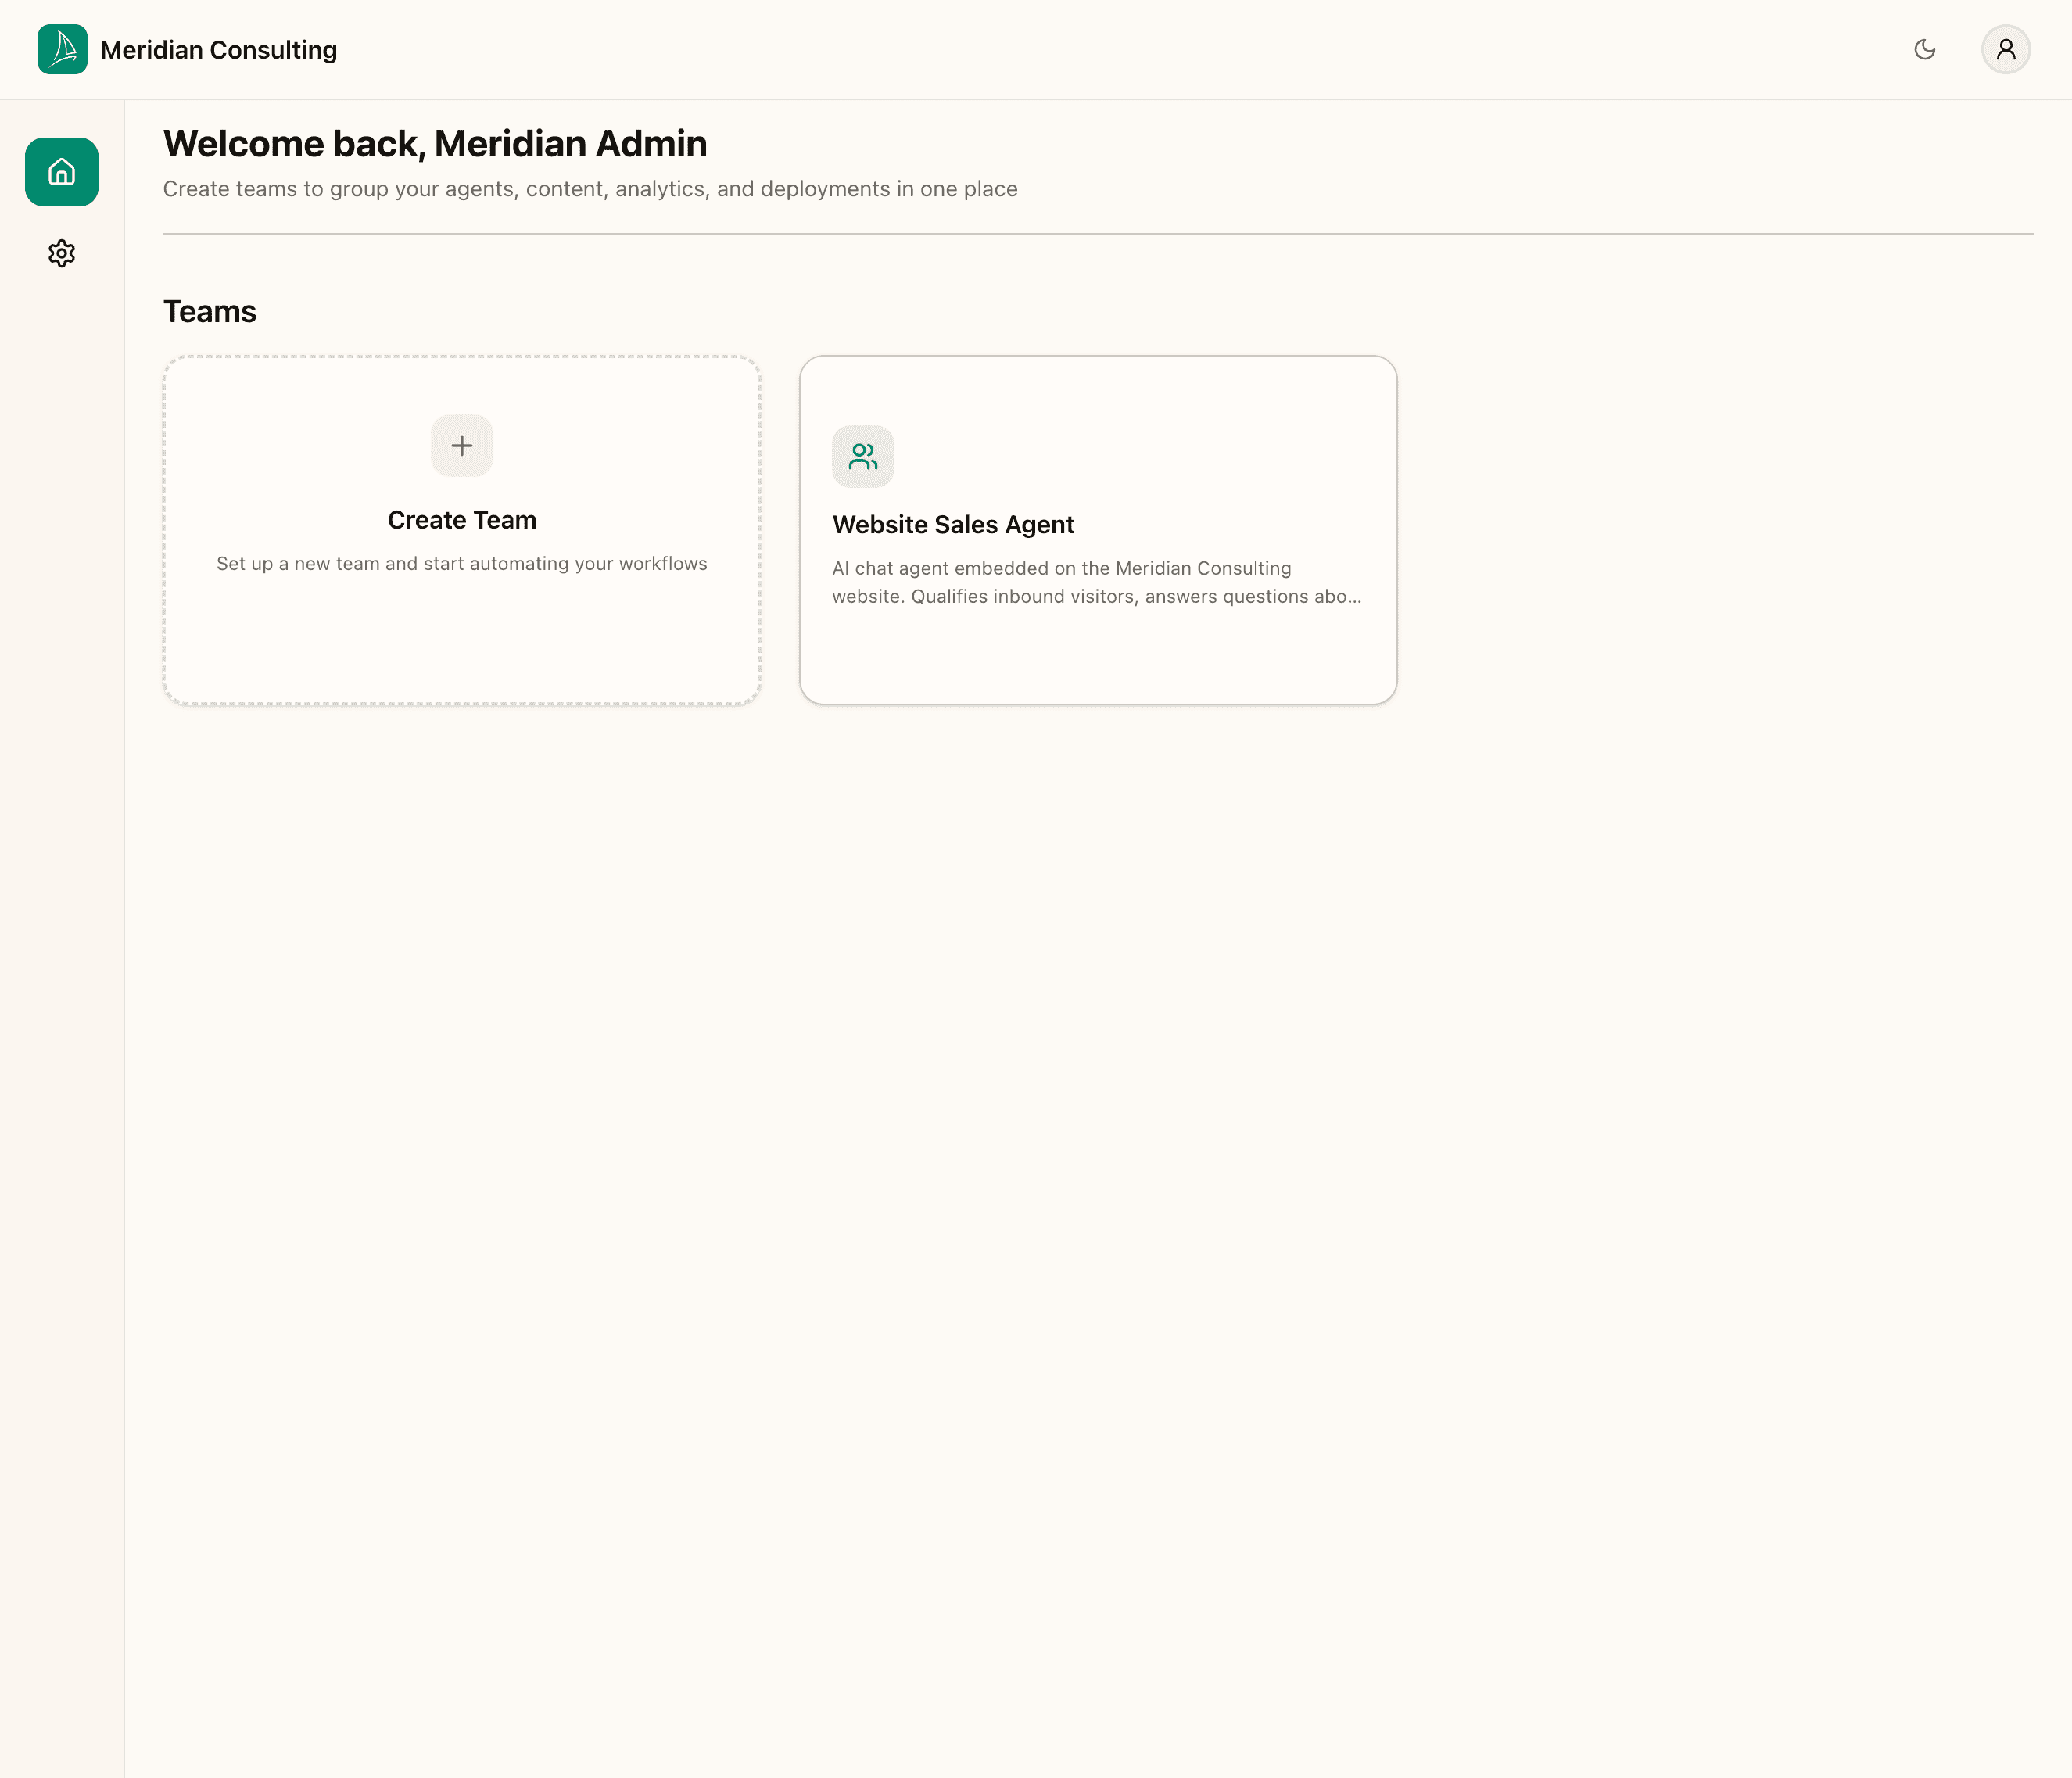Toggle dark mode with the moon icon
2072x1778 pixels.
click(x=1924, y=49)
